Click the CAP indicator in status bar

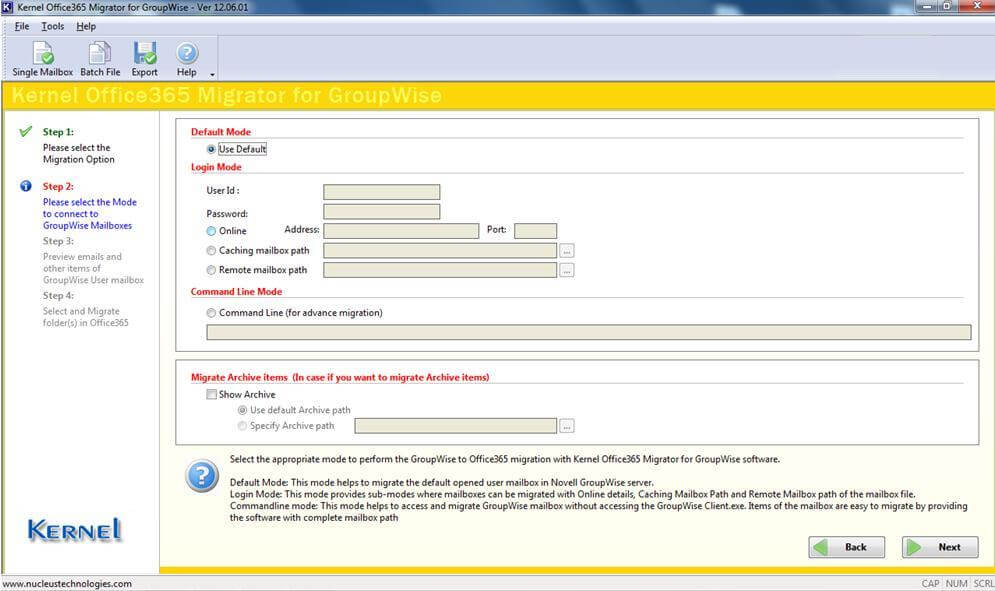tap(930, 584)
